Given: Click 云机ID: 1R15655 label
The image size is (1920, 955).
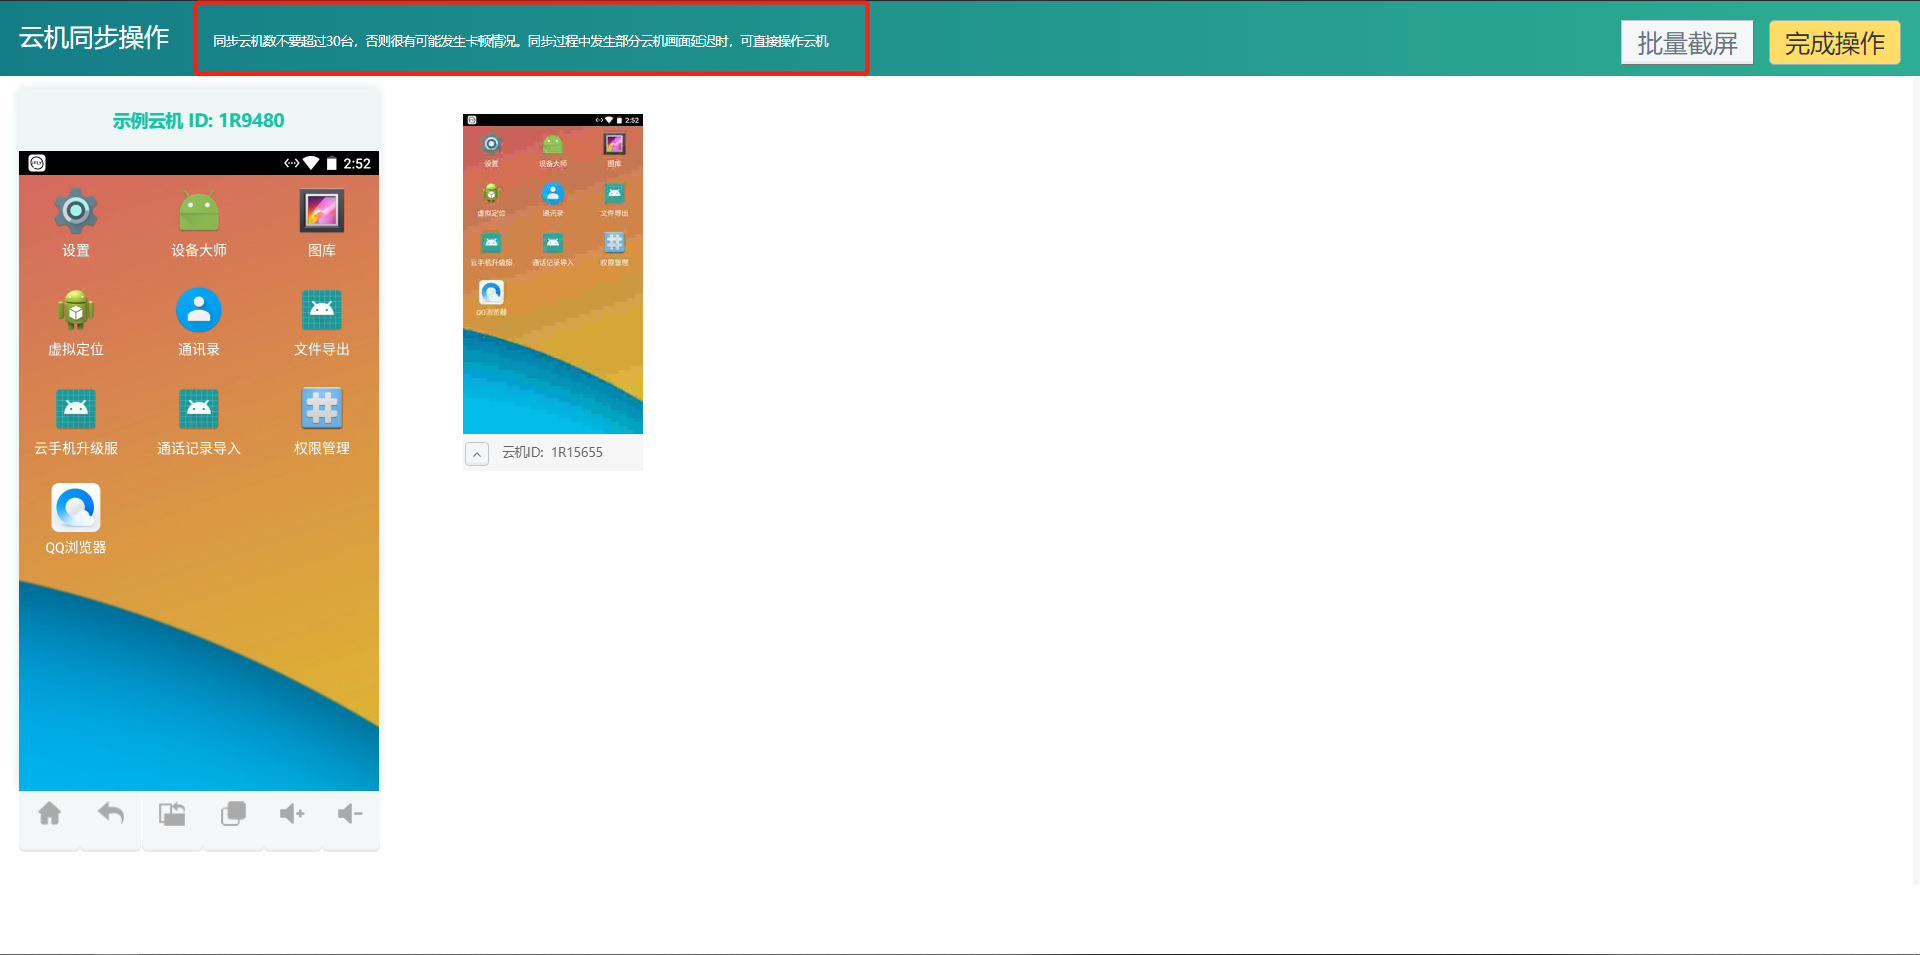Looking at the screenshot, I should pos(552,452).
